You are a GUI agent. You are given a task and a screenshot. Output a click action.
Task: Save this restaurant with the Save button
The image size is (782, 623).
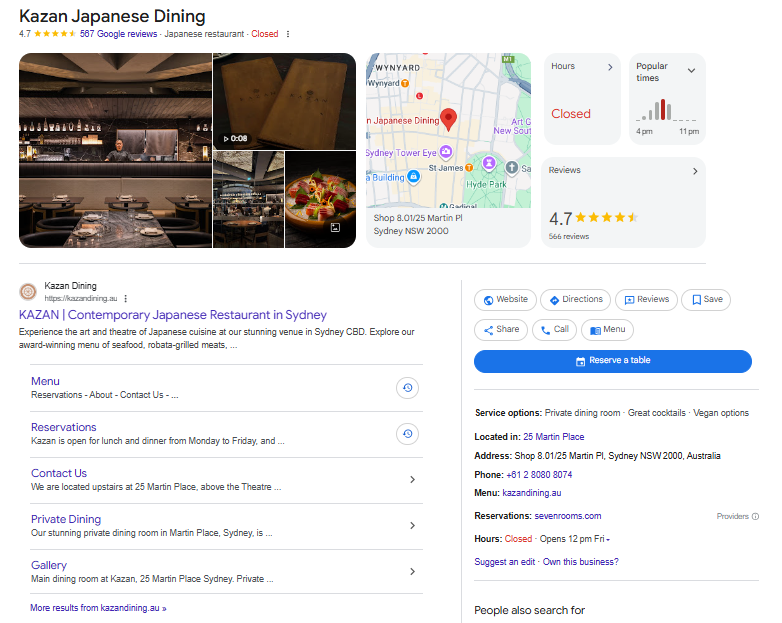(705, 299)
